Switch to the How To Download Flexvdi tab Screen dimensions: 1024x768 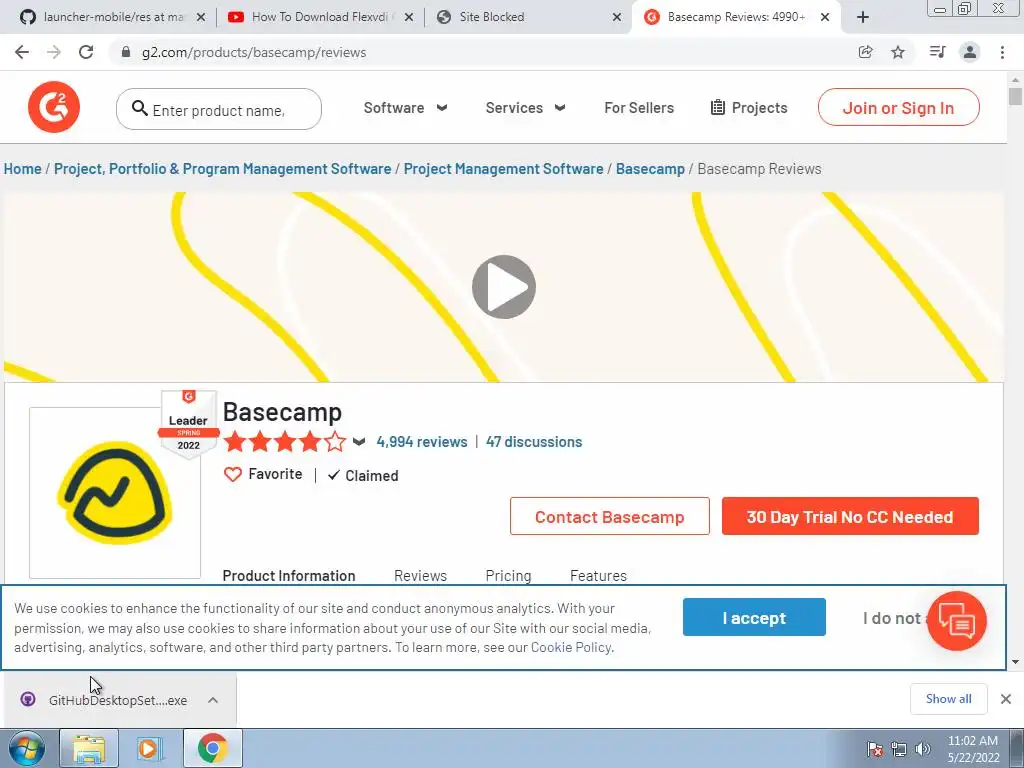[x=320, y=17]
